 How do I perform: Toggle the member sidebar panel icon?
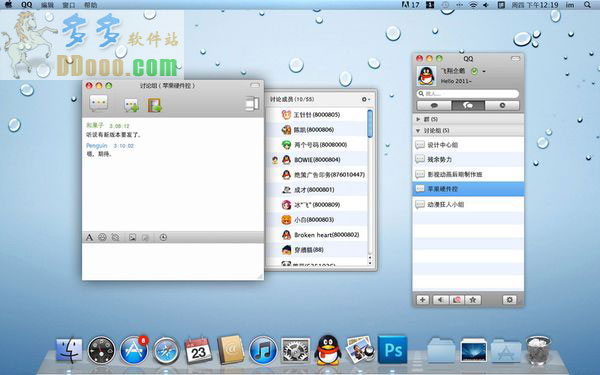251,104
